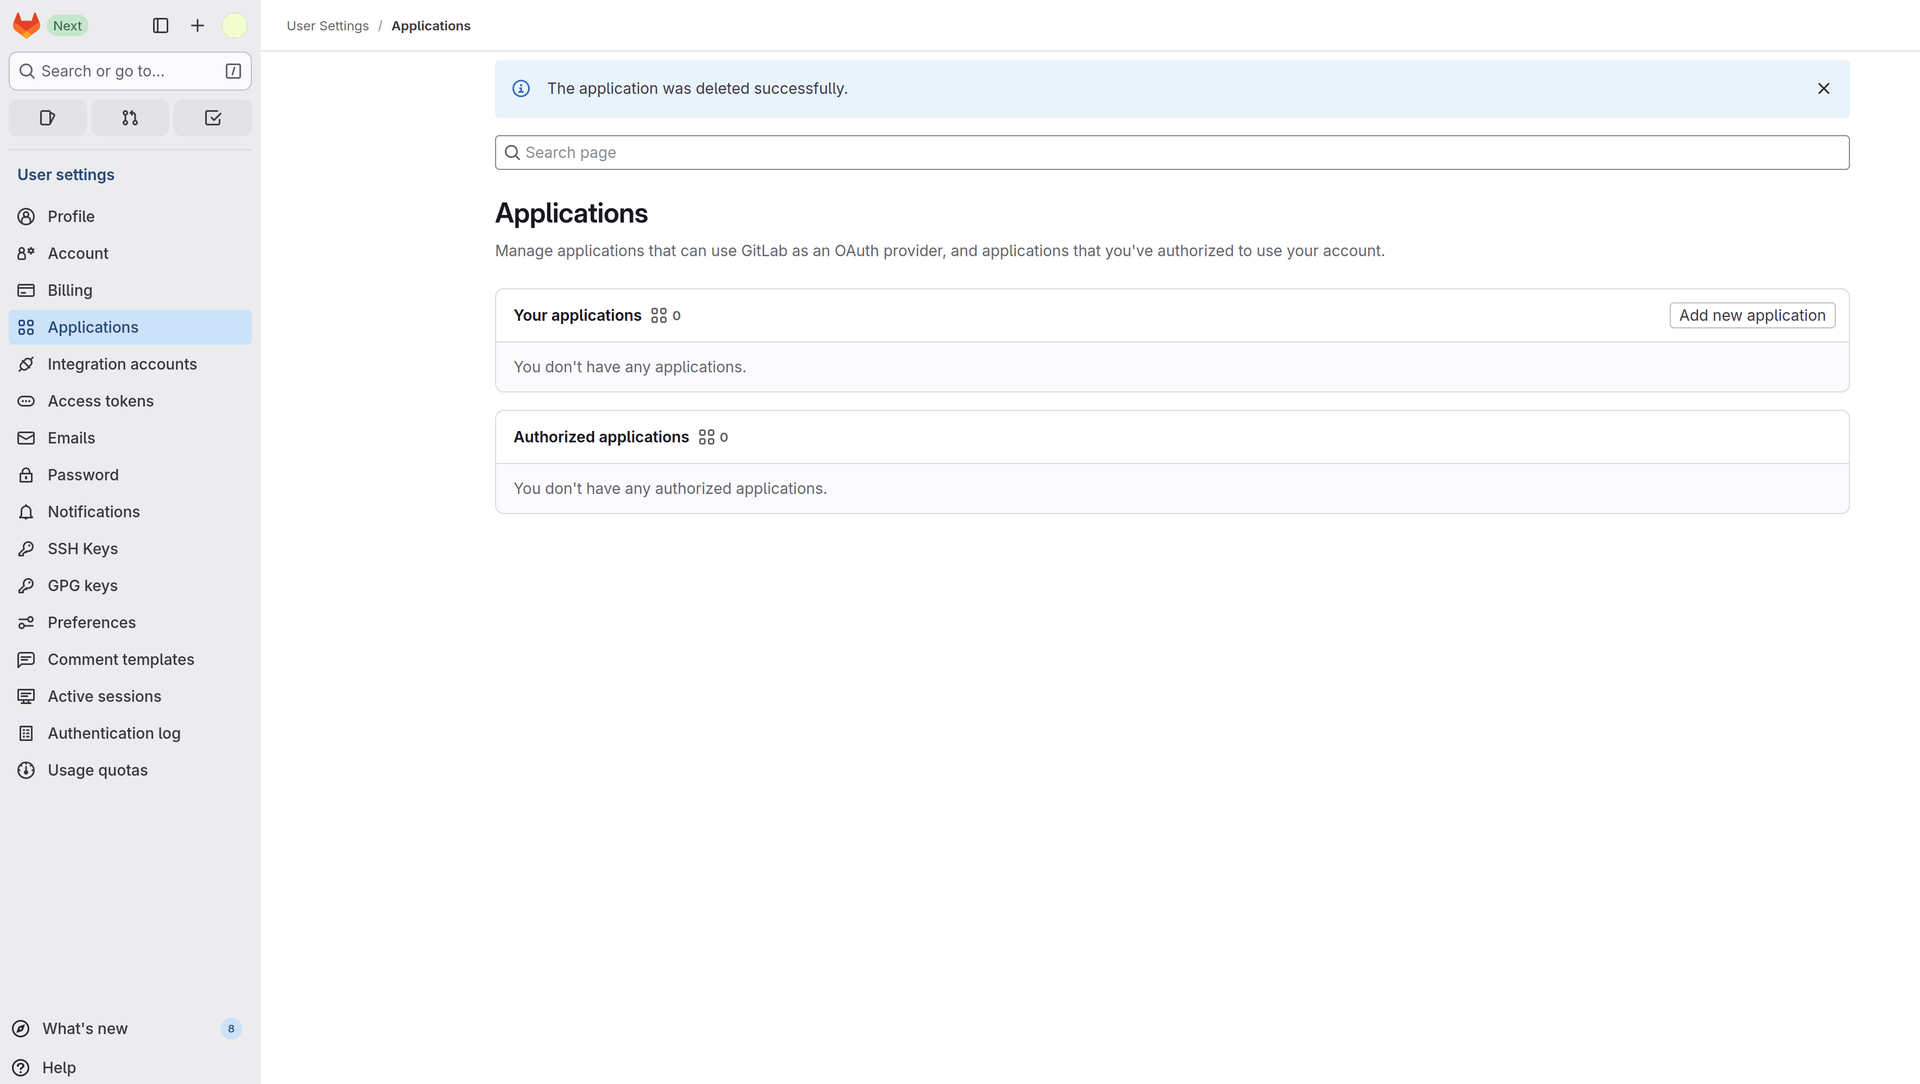
Task: Switch to the Applications settings section
Action: click(92, 327)
